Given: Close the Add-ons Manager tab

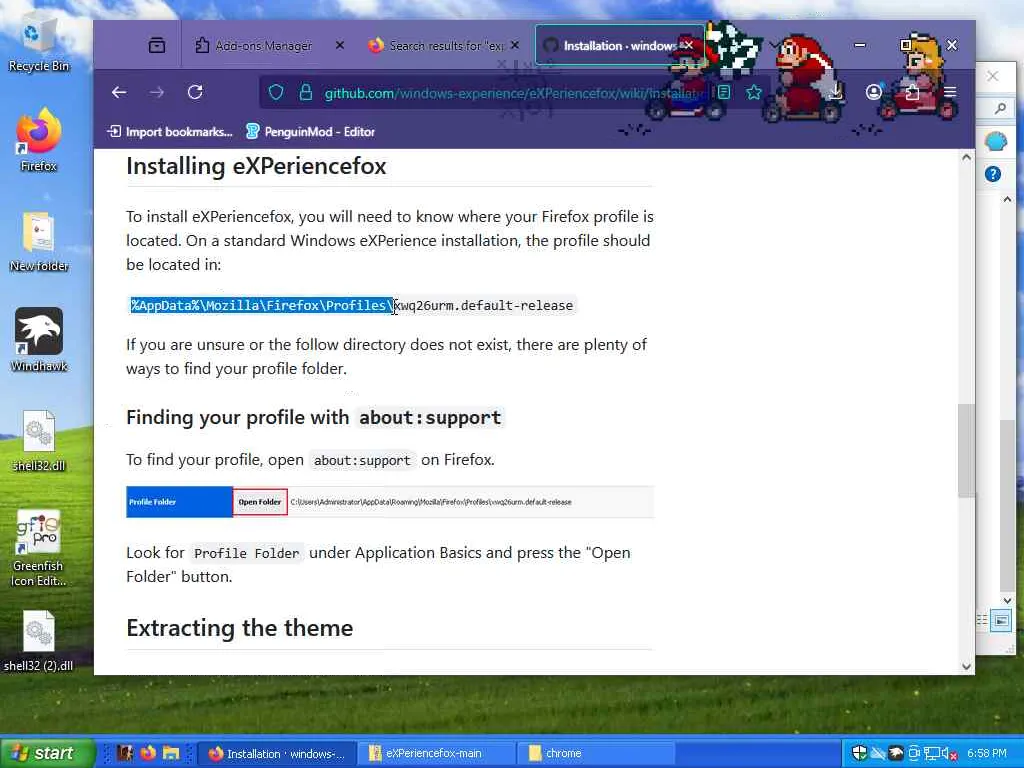Looking at the screenshot, I should pyautogui.click(x=340, y=46).
